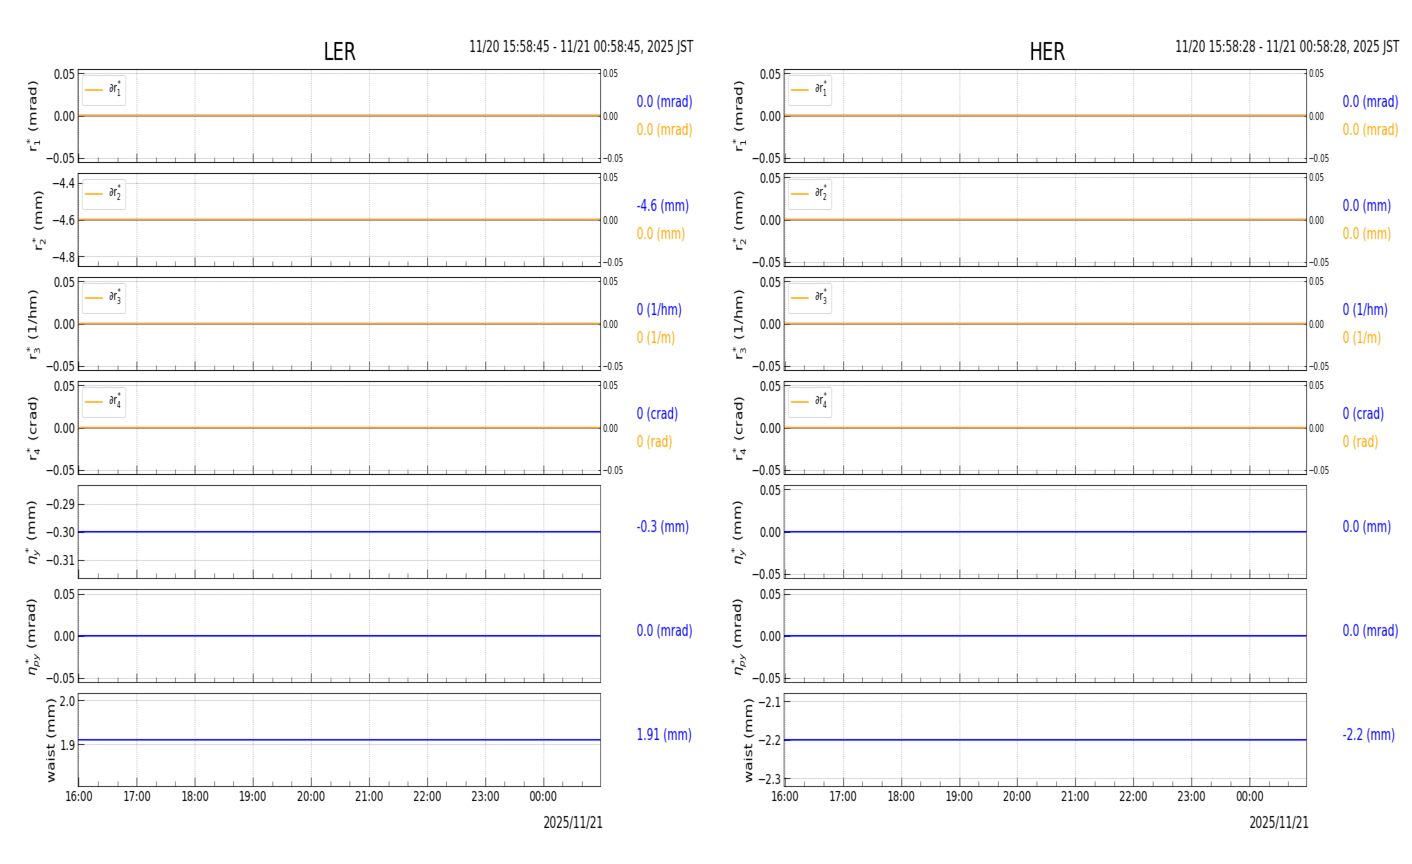Click the LER orange 0 (1/m) value

pyautogui.click(x=656, y=338)
